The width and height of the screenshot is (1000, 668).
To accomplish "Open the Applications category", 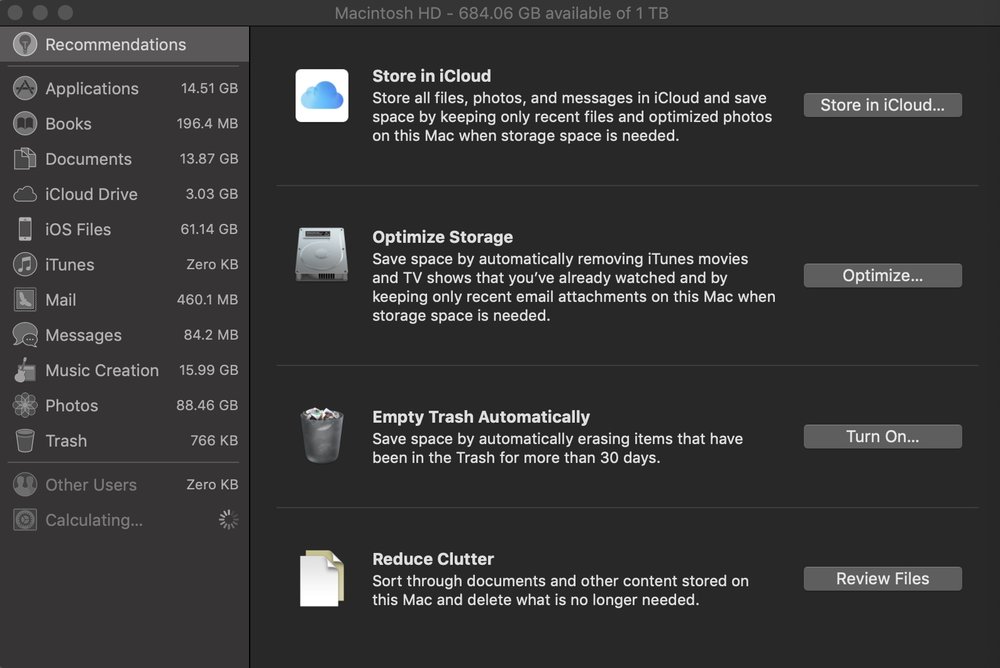I will tap(124, 88).
